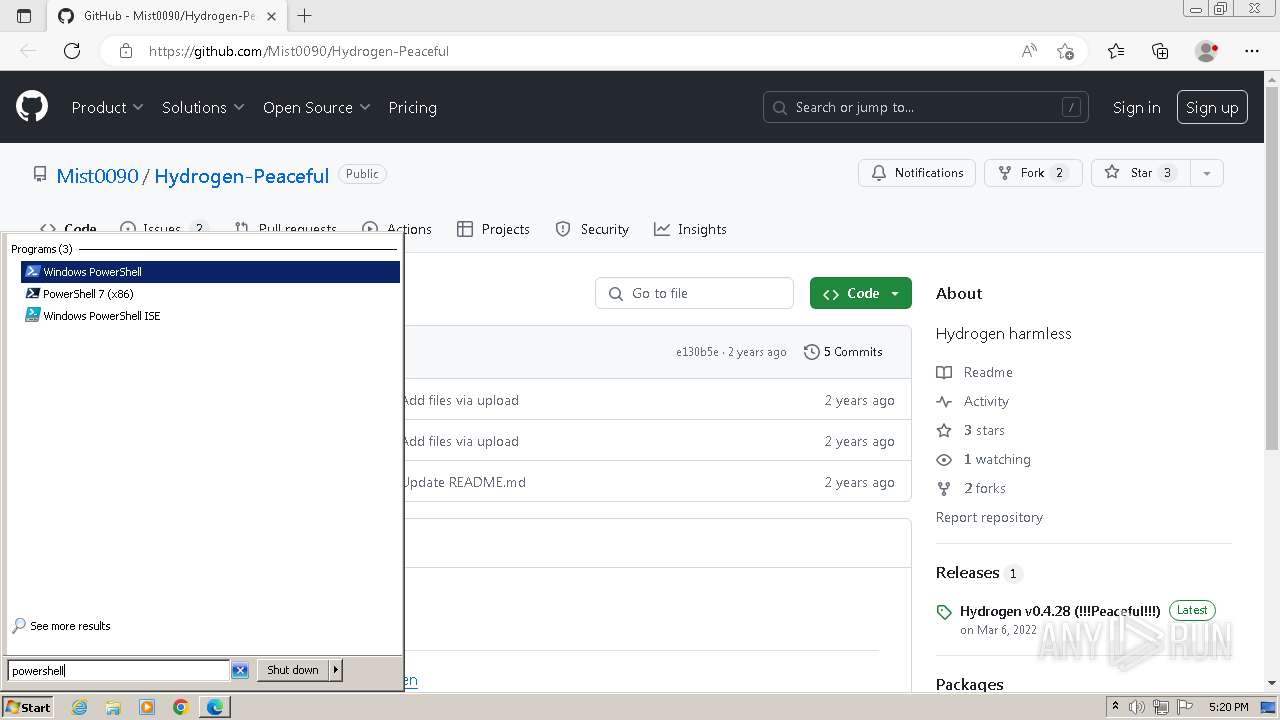Viewport: 1280px width, 720px height.
Task: Star the Hydrogen-Peaceful repository
Action: [x=1141, y=173]
